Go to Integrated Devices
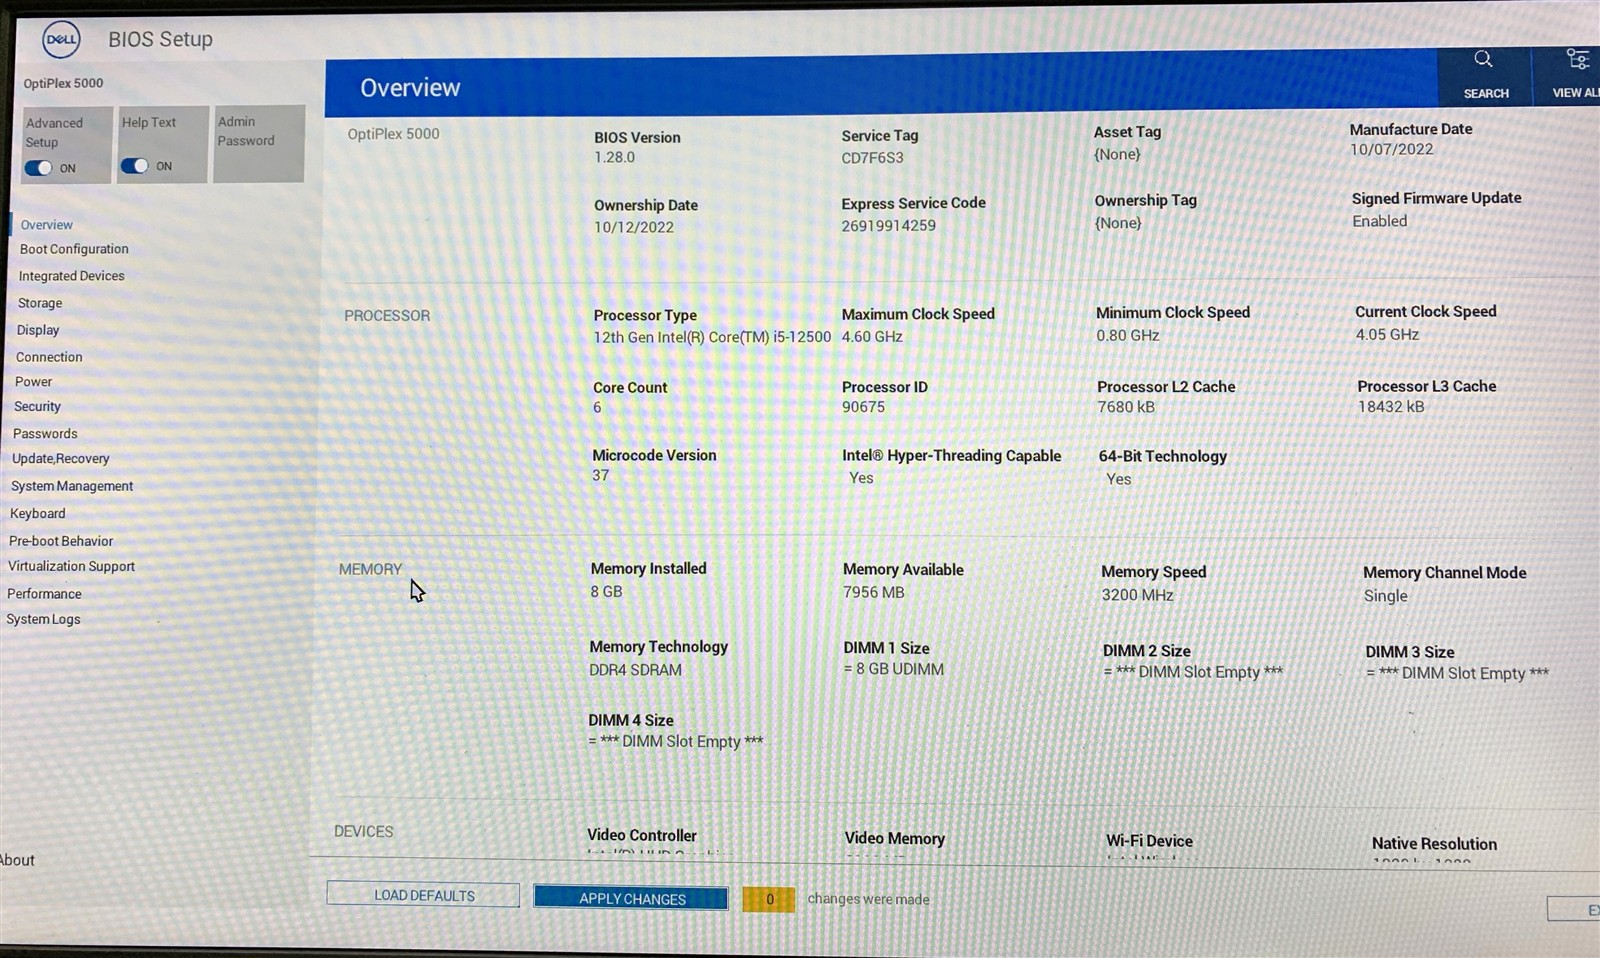The width and height of the screenshot is (1600, 958). pos(71,276)
